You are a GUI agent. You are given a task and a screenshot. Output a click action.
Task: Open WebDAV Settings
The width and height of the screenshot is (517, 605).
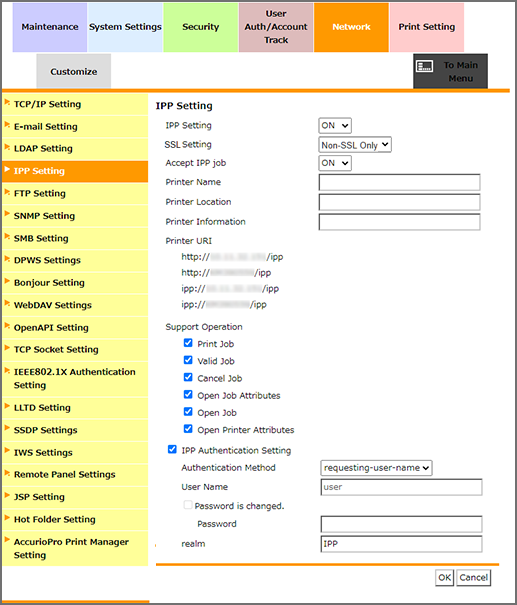[x=75, y=305]
